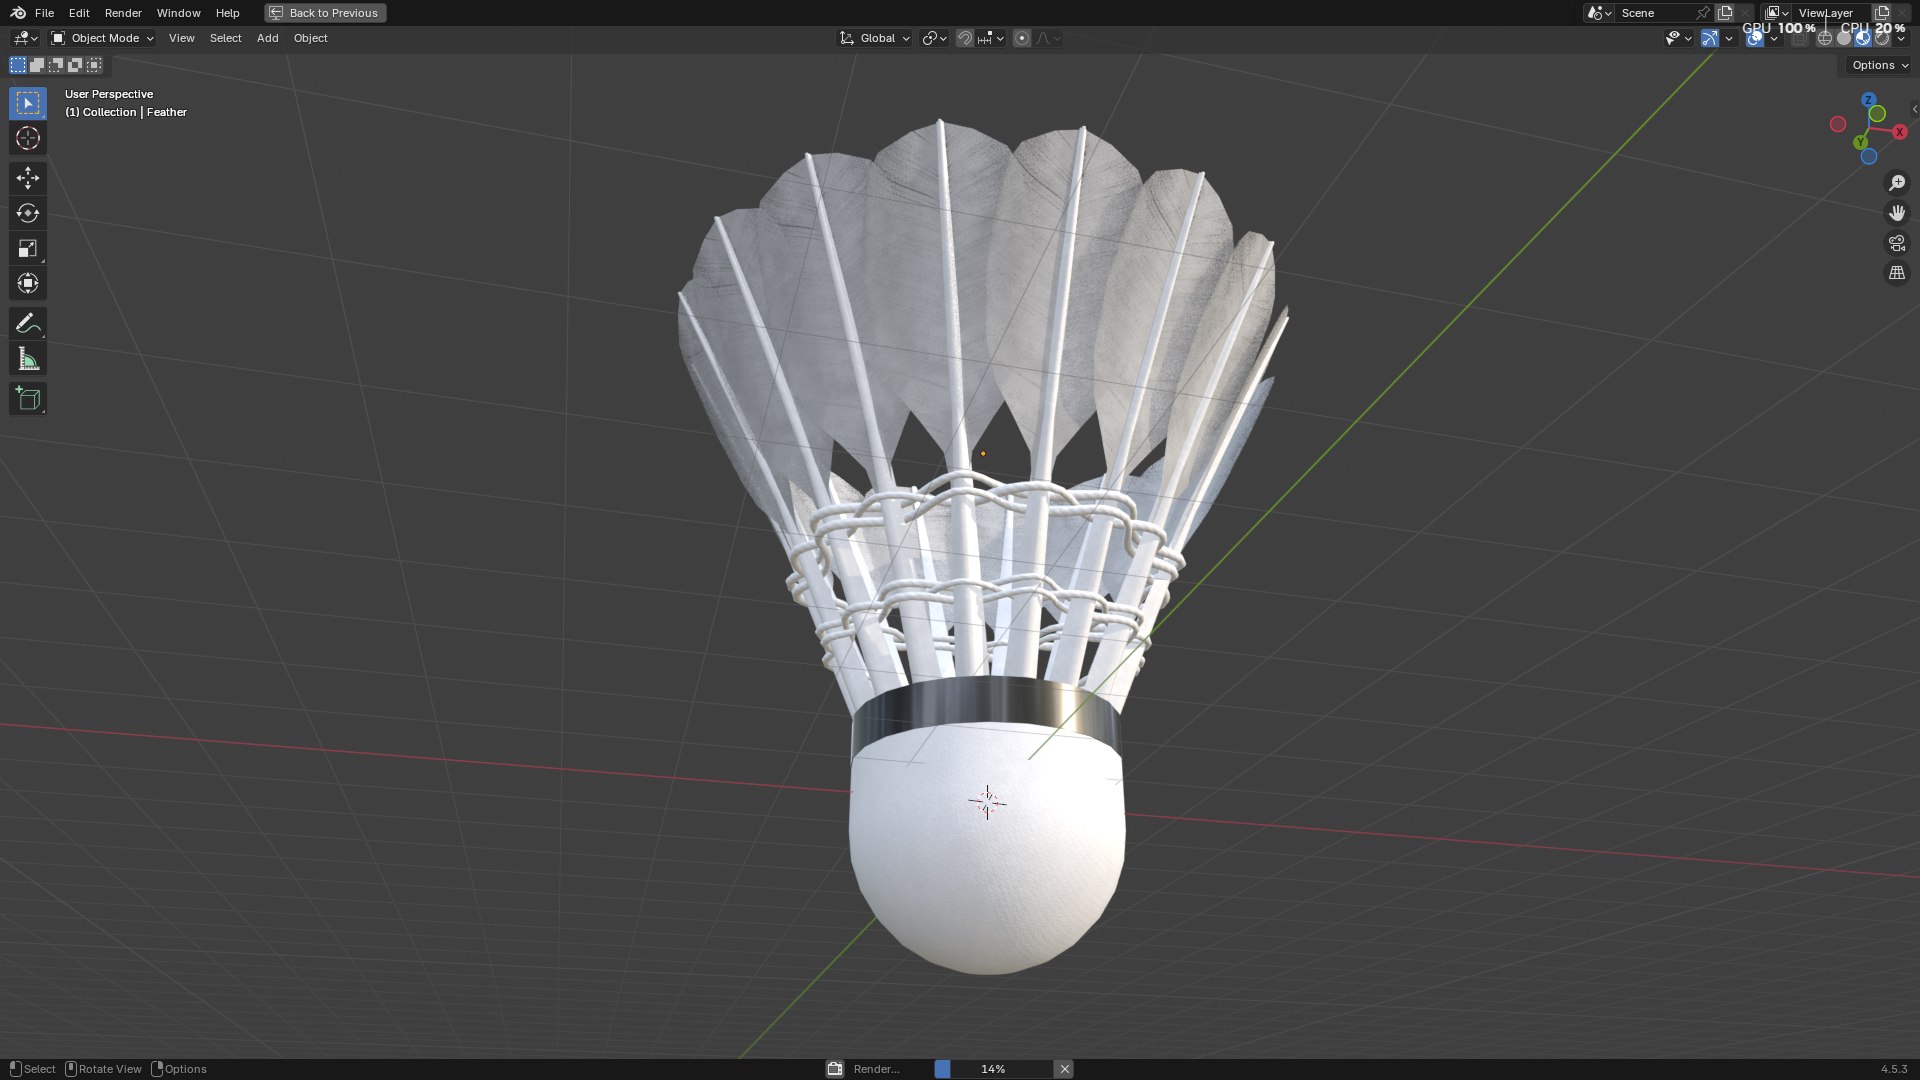Click the render progress bar at 14%
Viewport: 1920px width, 1080px height.
pos(993,1069)
